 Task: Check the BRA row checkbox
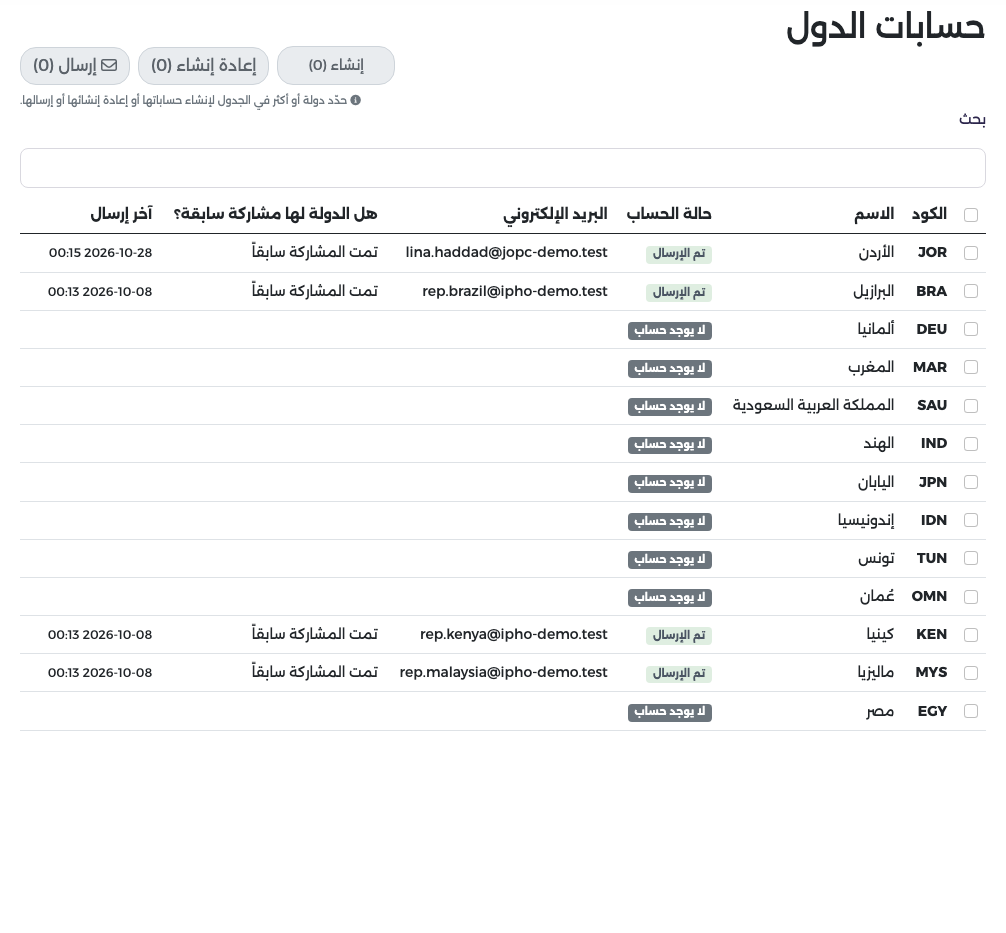click(x=971, y=291)
